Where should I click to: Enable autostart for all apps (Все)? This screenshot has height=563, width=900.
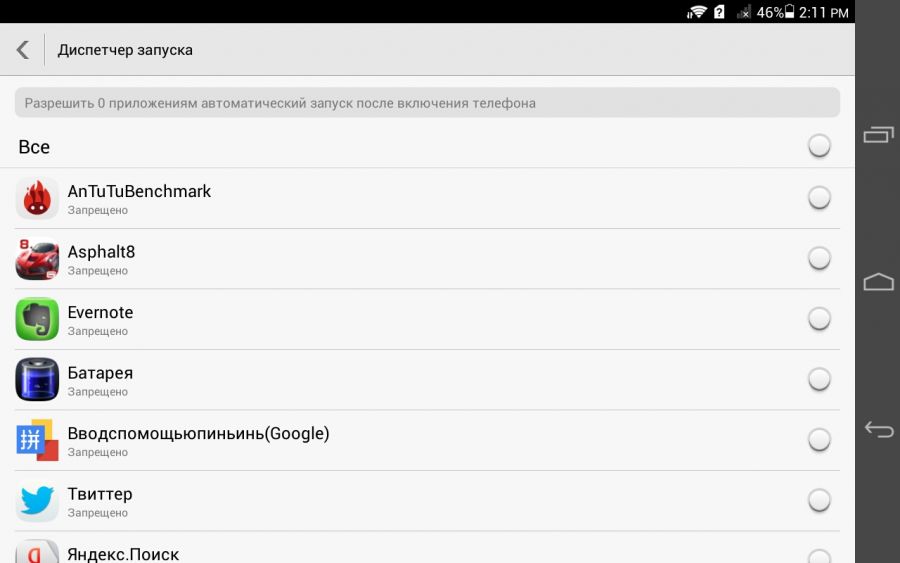coord(819,147)
